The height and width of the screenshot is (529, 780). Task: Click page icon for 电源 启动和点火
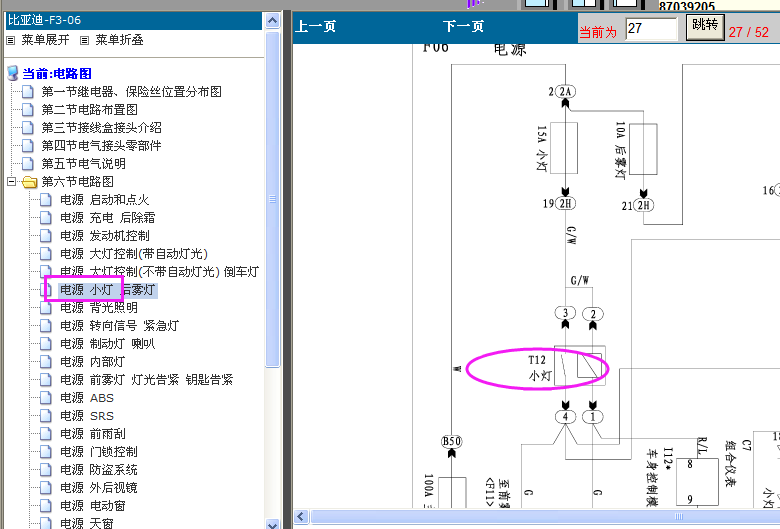coord(46,200)
